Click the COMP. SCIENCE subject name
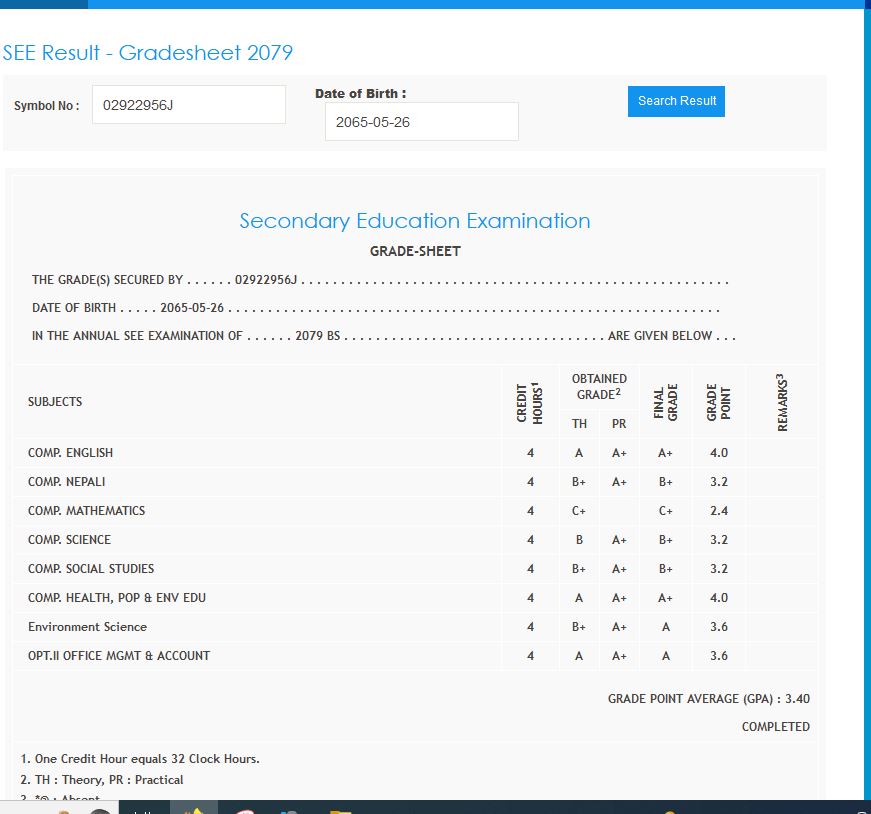The width and height of the screenshot is (871, 814). (69, 540)
